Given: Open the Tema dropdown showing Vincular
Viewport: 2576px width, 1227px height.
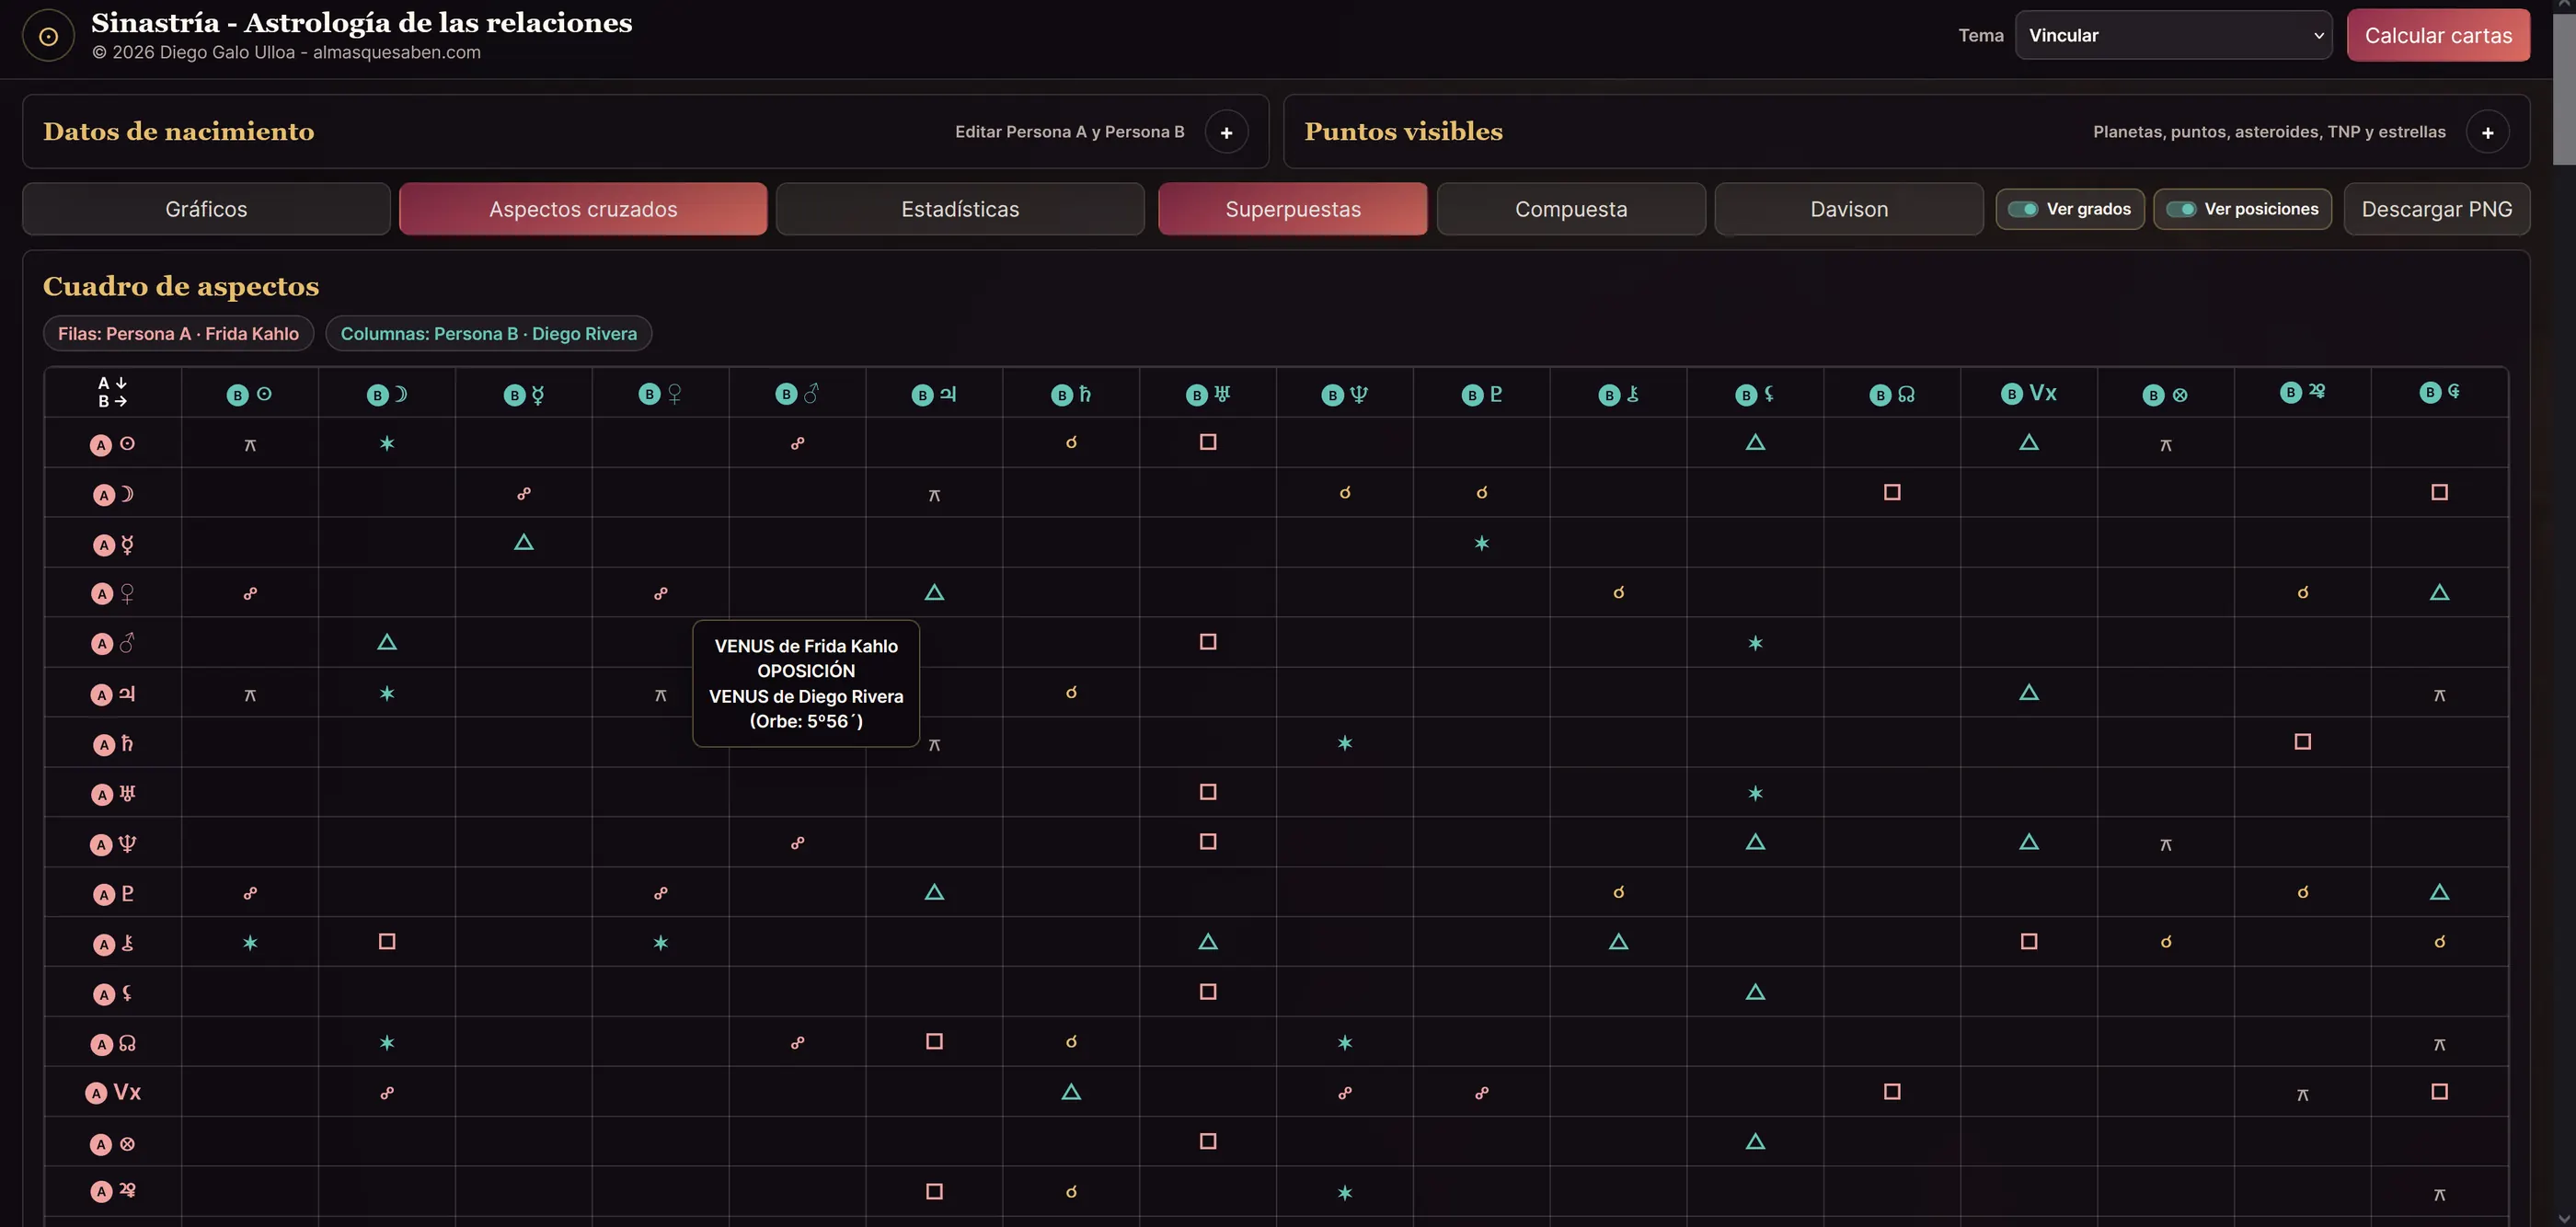Looking at the screenshot, I should pos(2173,35).
